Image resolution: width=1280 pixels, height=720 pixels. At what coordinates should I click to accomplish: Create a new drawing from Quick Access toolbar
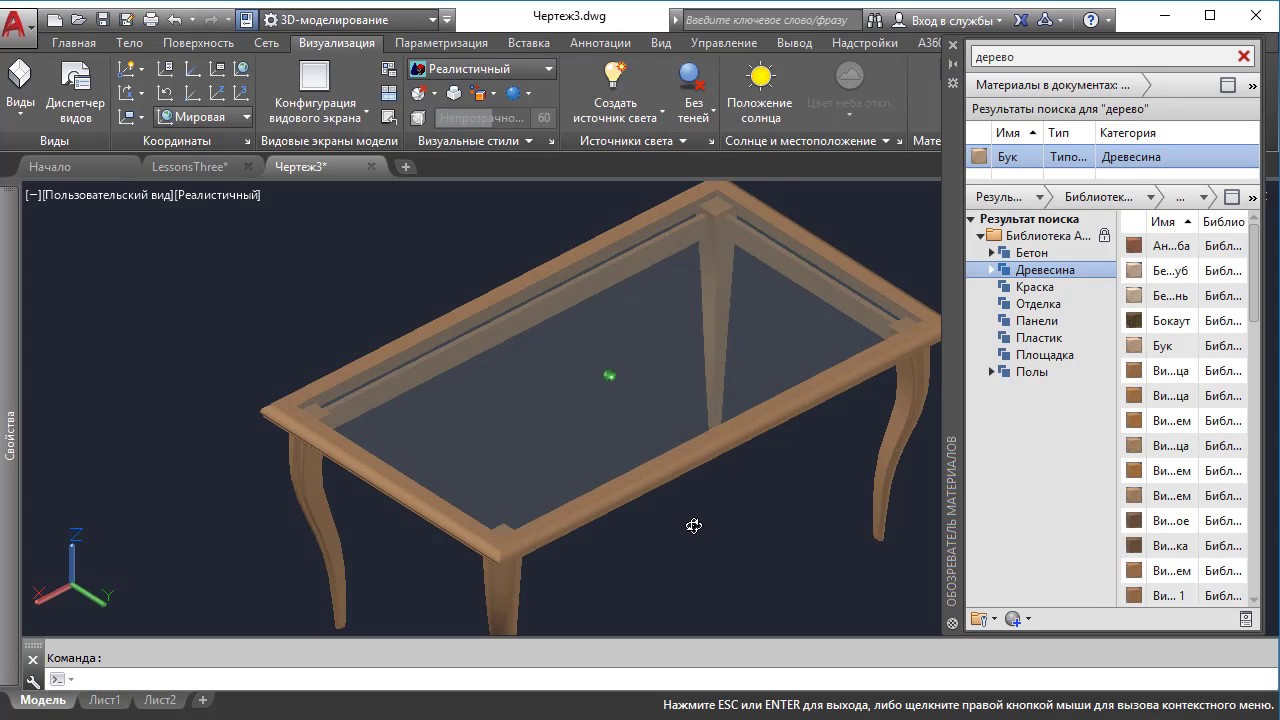point(55,20)
